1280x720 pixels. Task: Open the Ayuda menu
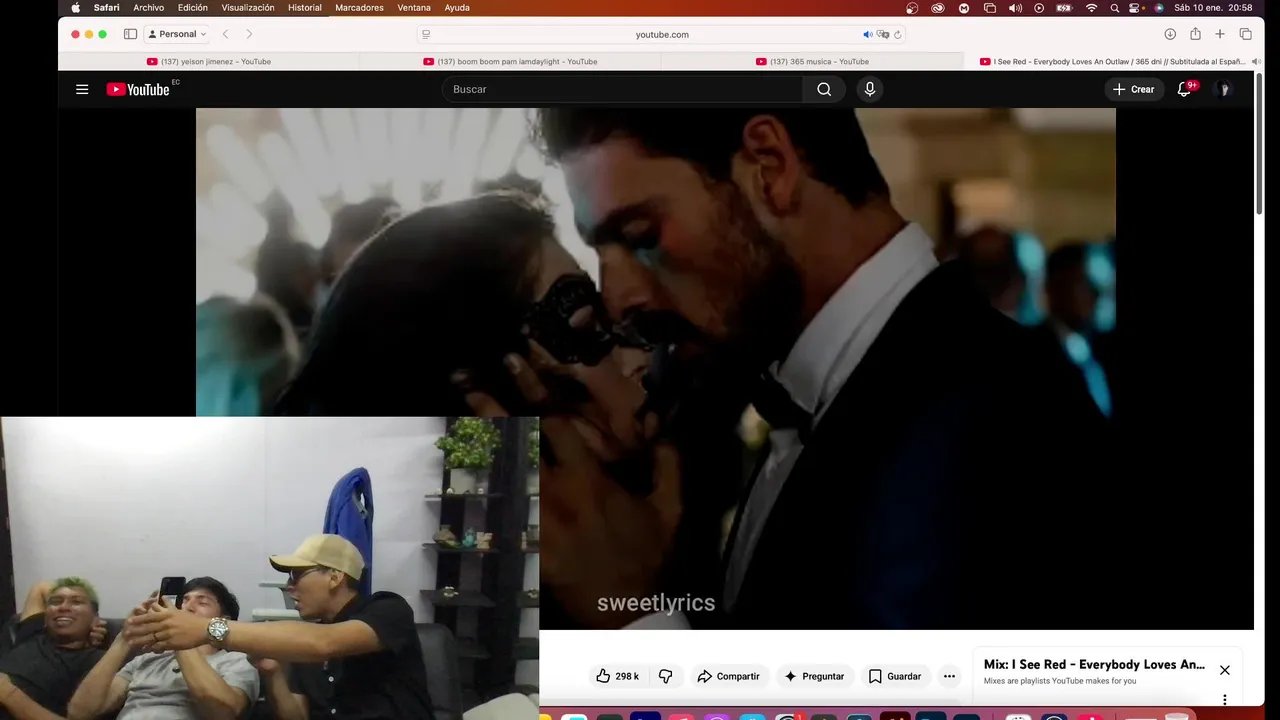(457, 7)
